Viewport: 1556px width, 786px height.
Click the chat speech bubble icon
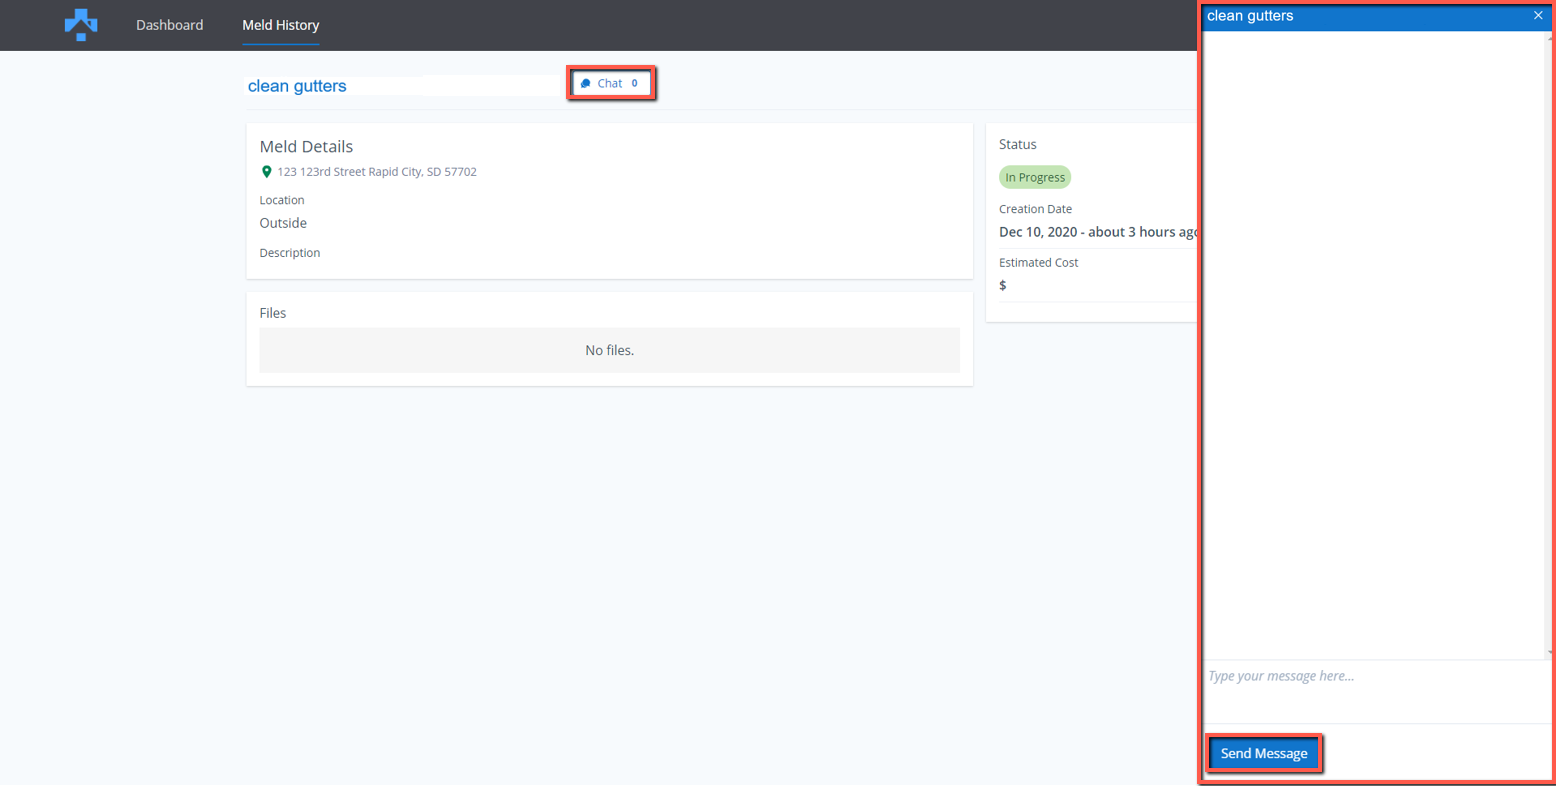pos(586,84)
